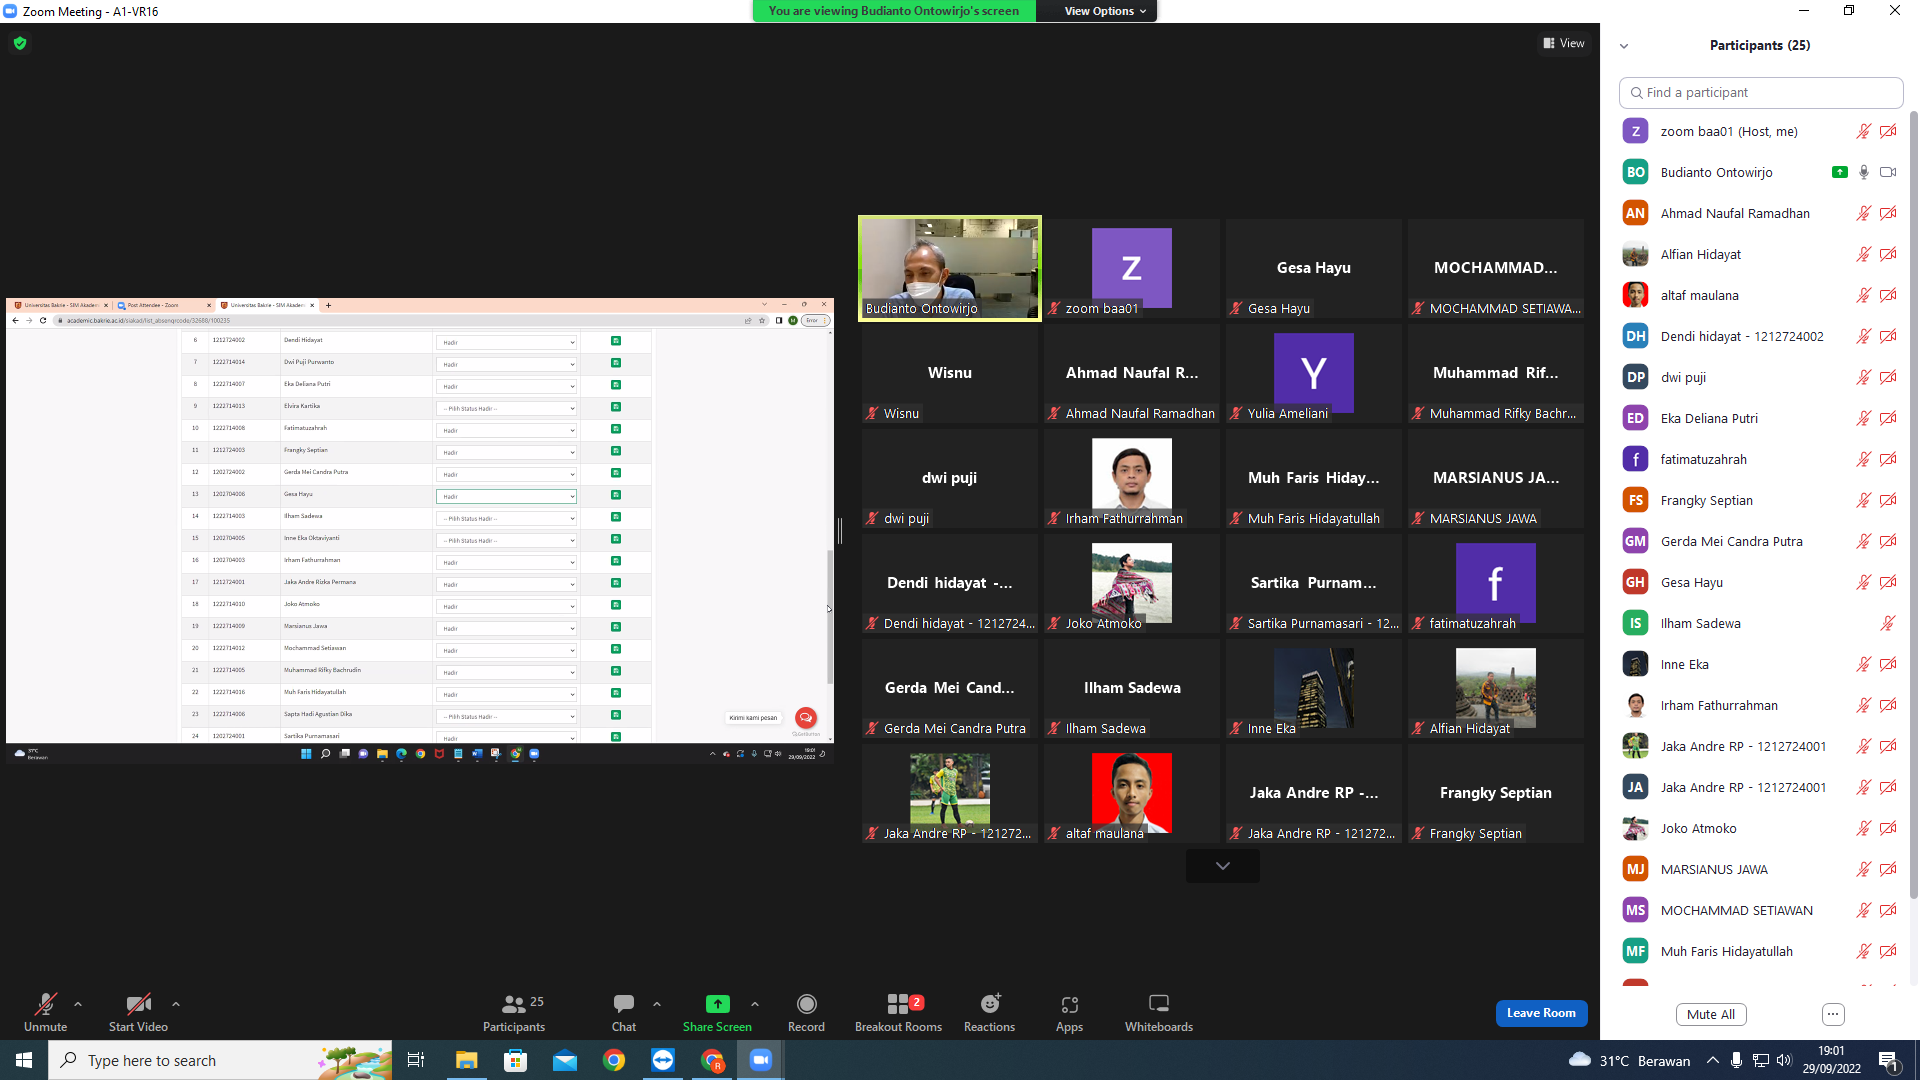Click "Frangky Septian" in the participants list
Screen dimensions: 1920x1080
pyautogui.click(x=1706, y=500)
